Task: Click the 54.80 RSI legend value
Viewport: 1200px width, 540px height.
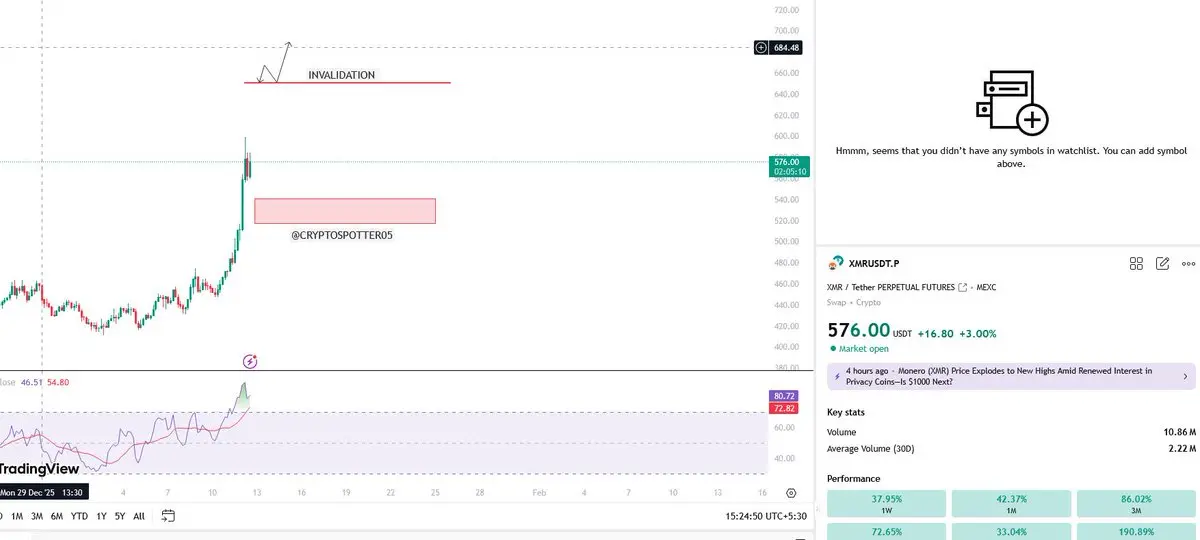Action: coord(58,382)
